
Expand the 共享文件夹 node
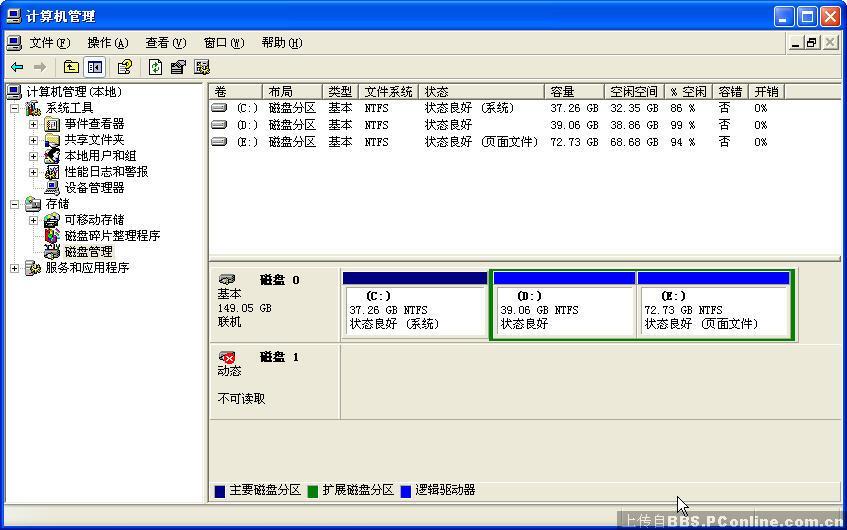[x=33, y=140]
